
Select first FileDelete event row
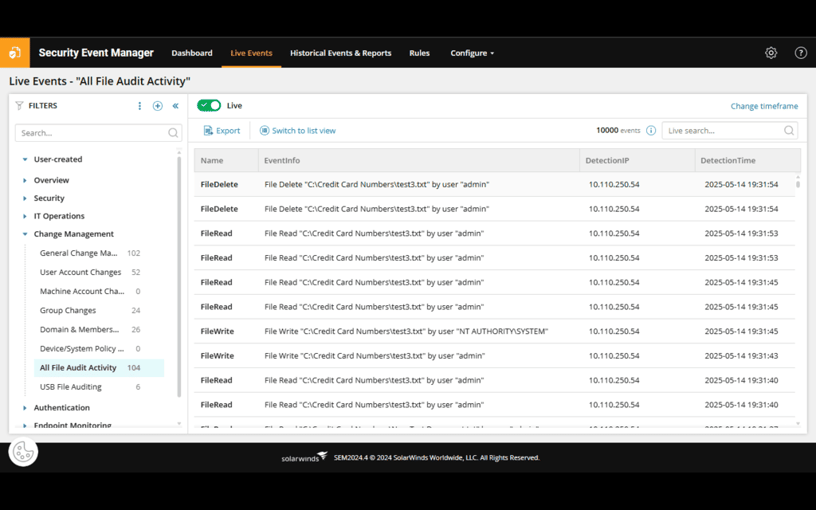click(494, 184)
